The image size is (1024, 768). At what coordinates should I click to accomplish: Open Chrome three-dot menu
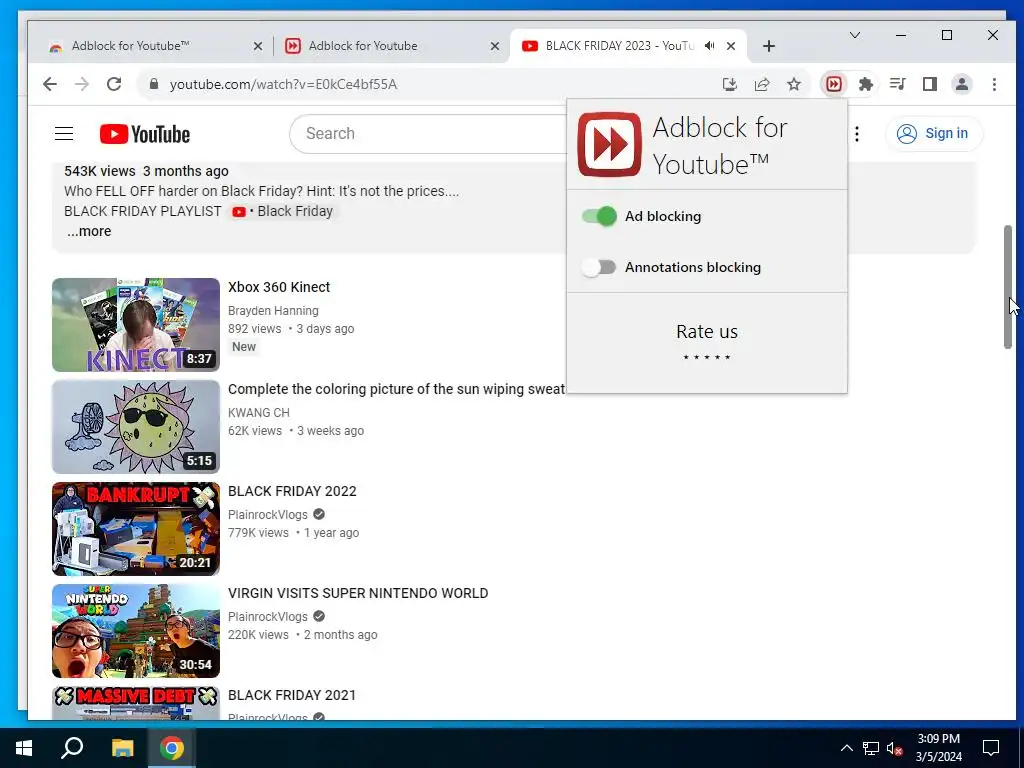click(994, 84)
